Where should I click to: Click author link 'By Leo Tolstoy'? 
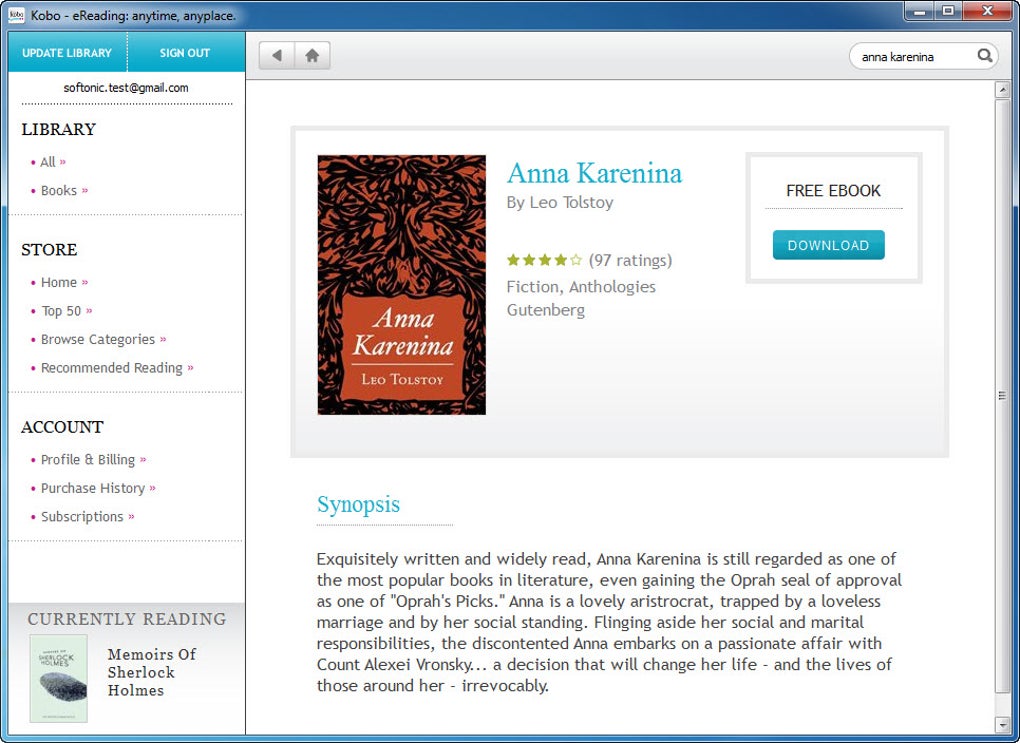point(560,202)
